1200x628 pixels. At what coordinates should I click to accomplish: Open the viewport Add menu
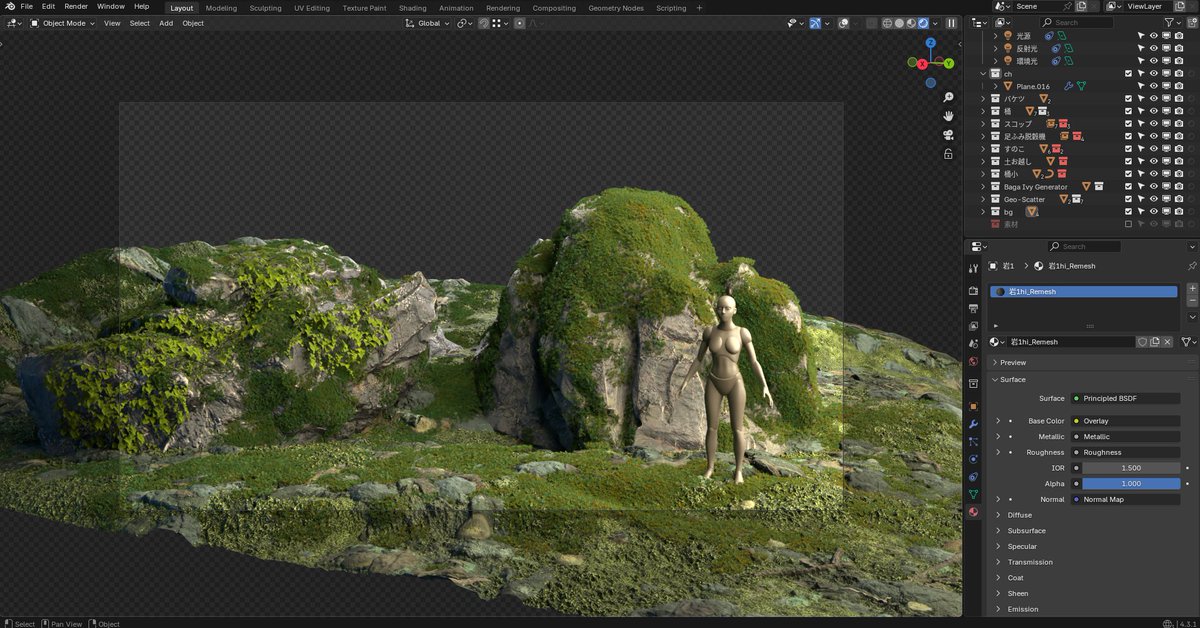tap(166, 23)
